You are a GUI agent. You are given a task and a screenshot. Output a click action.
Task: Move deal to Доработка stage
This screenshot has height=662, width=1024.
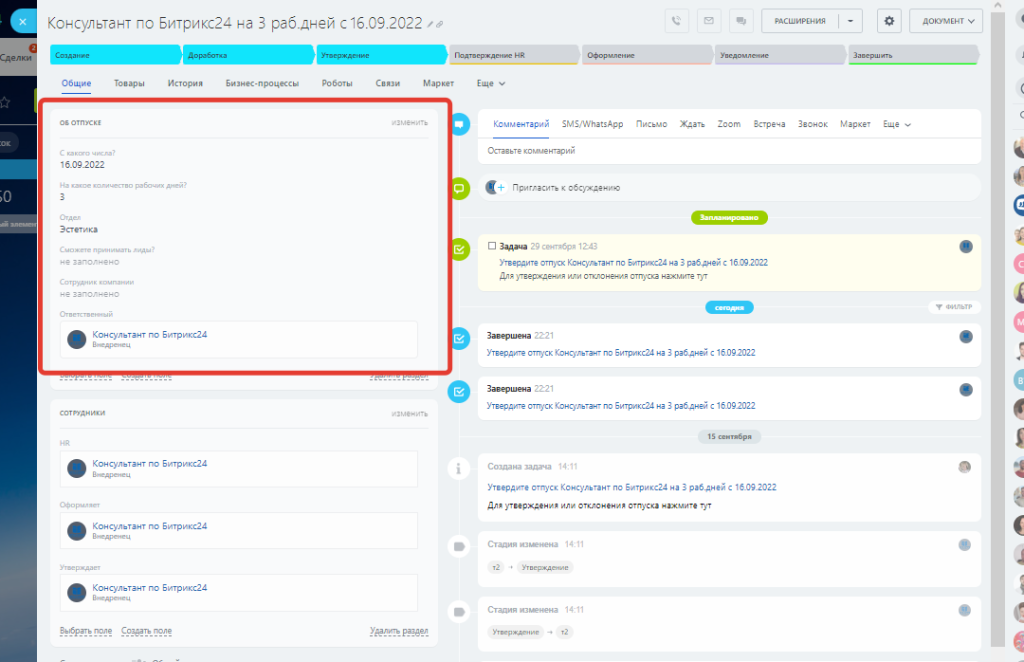tap(248, 55)
